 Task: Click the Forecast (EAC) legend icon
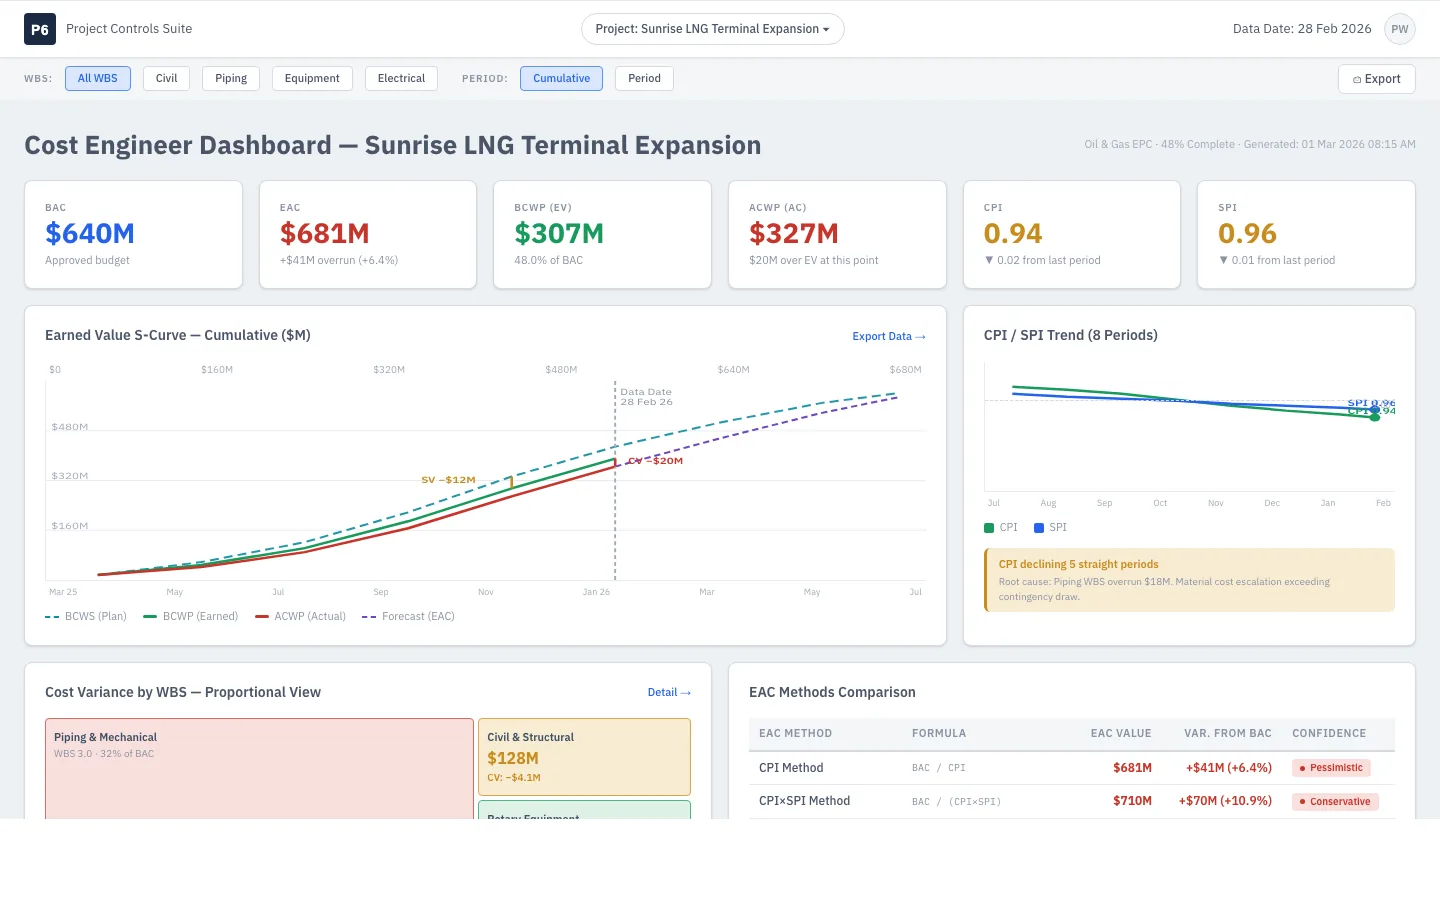[x=369, y=617]
